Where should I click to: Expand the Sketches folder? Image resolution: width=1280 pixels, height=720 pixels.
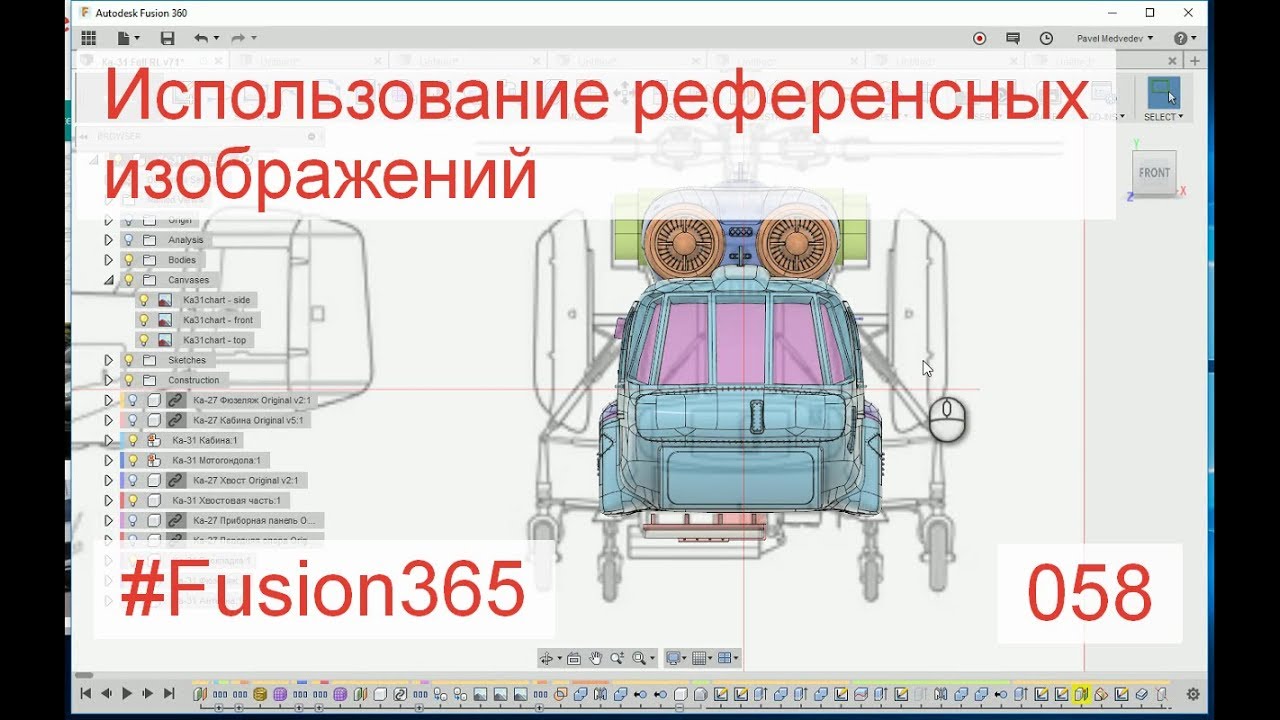point(109,360)
